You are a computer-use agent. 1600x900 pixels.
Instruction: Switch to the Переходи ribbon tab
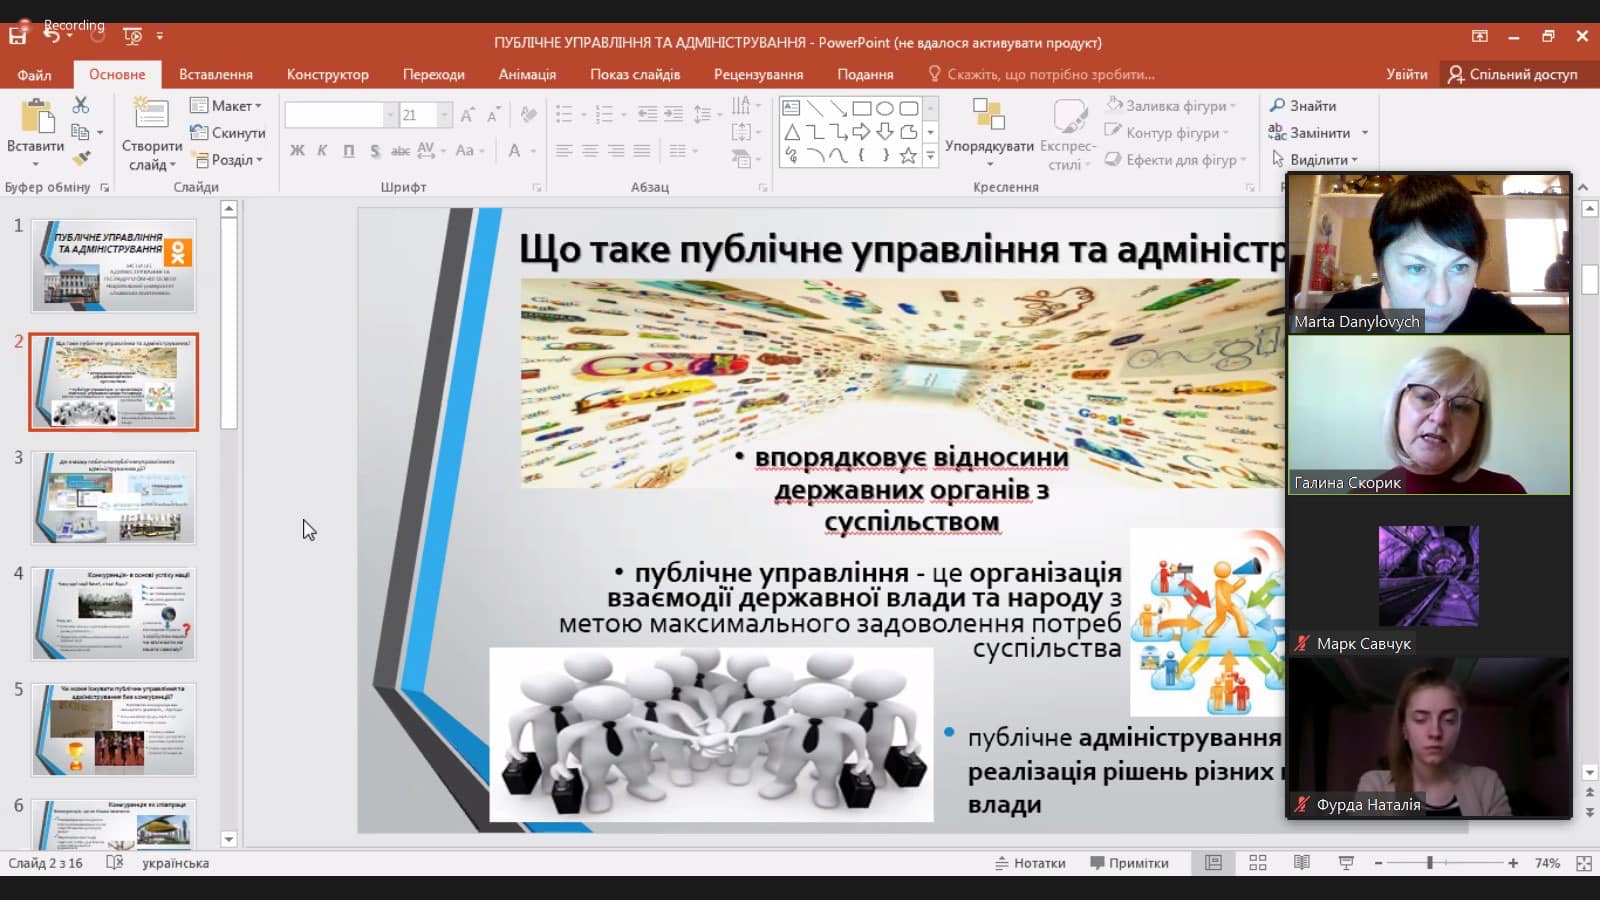pyautogui.click(x=434, y=74)
